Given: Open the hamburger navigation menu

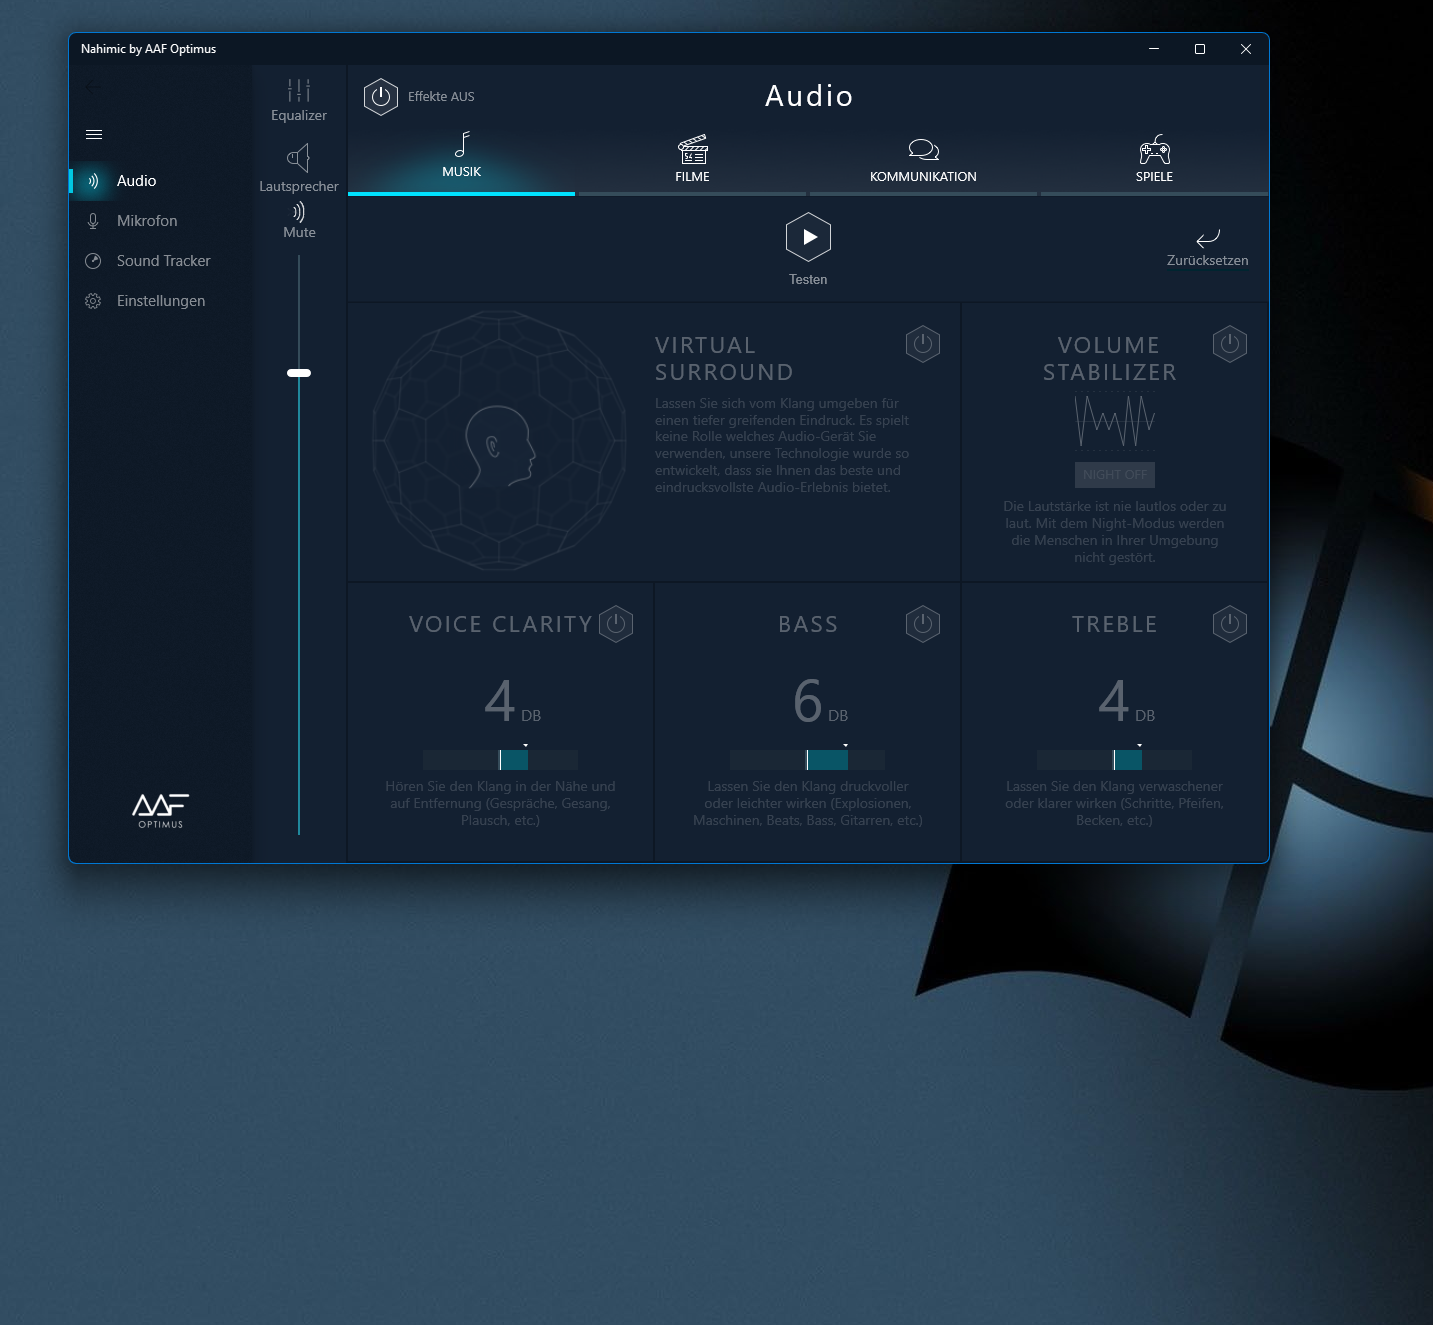Looking at the screenshot, I should click(x=94, y=135).
